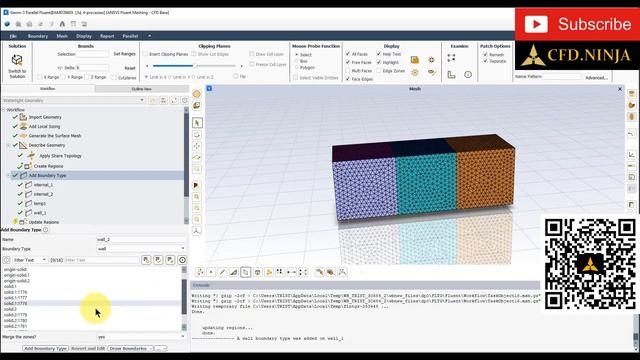Click the boundary Name input field
This screenshot has height=360, width=640.
[141, 240]
